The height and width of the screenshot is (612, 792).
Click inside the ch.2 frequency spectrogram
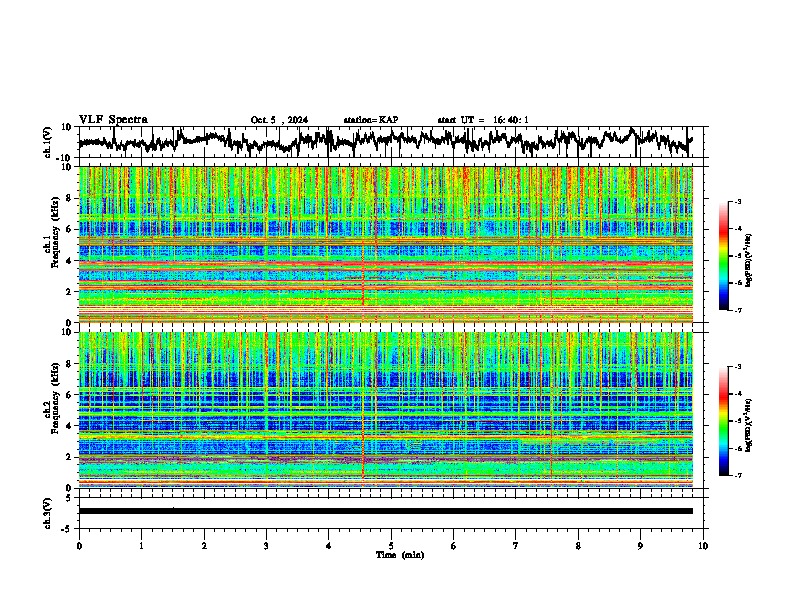(385, 410)
